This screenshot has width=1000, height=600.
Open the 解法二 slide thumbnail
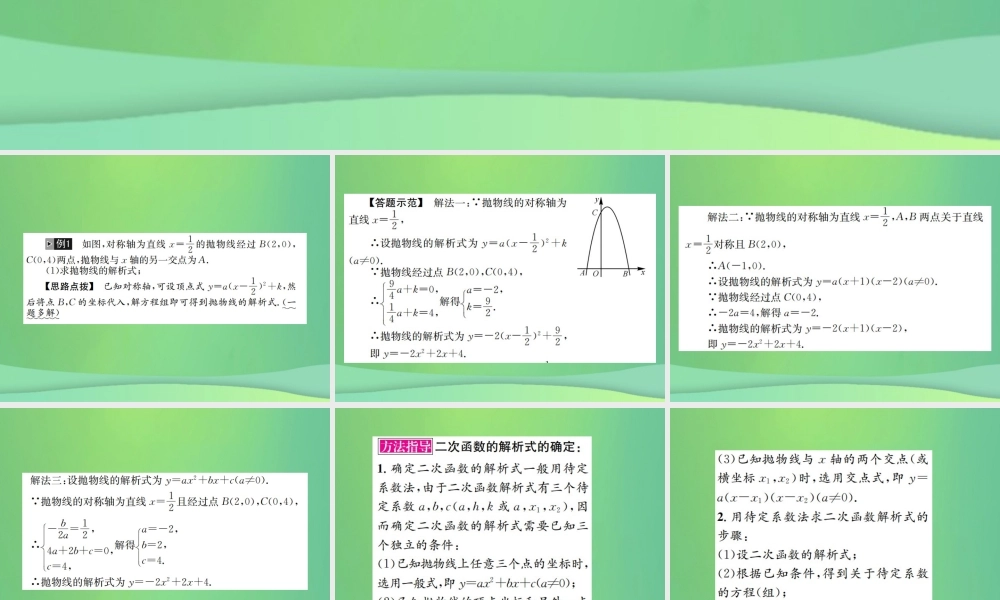tap(835, 278)
